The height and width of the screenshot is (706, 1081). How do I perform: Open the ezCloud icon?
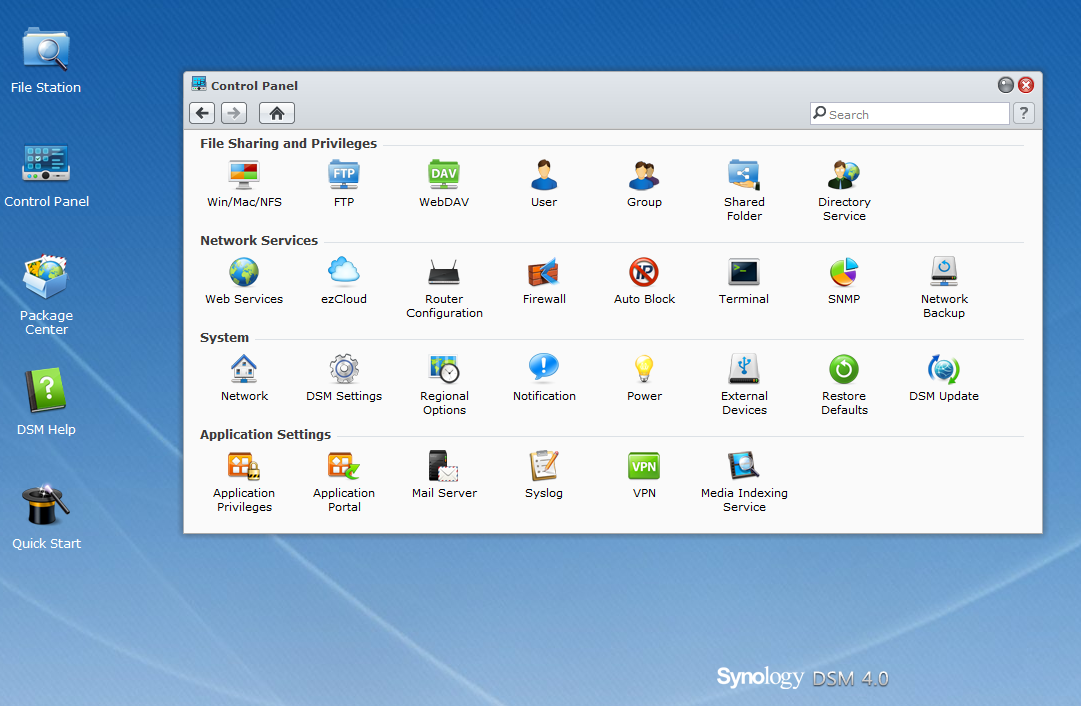(343, 281)
